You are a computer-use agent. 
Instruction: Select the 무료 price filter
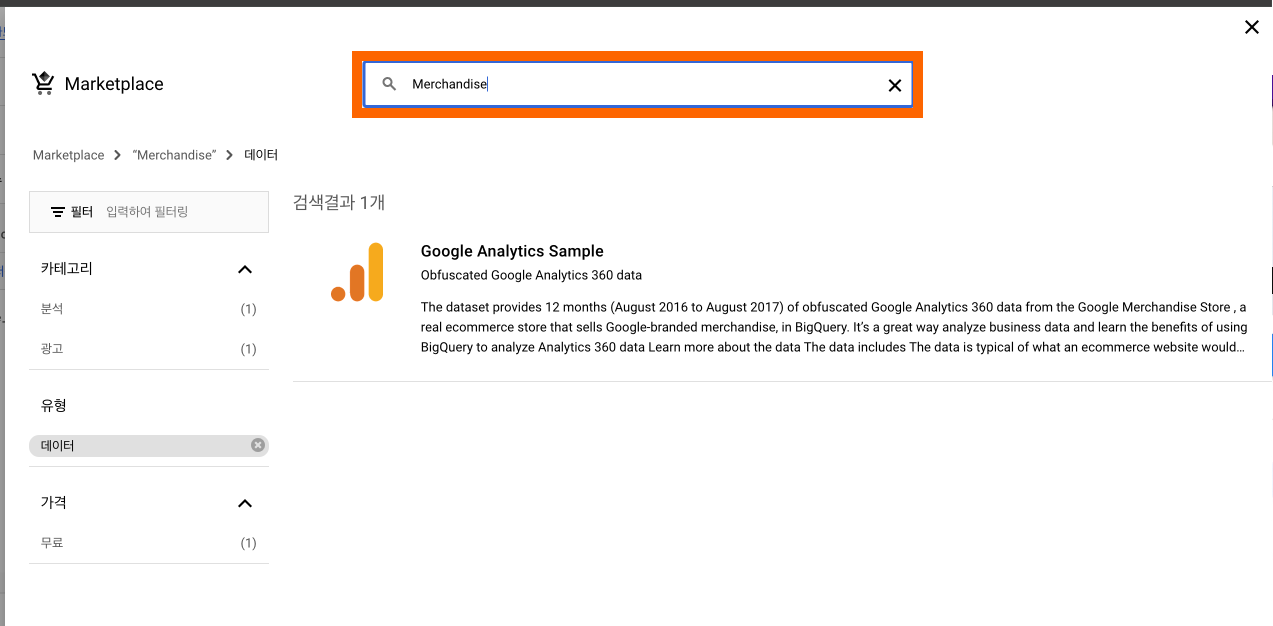pyautogui.click(x=149, y=543)
